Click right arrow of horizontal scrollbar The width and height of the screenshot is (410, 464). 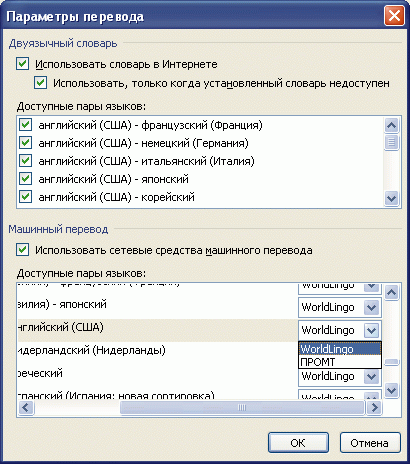(374, 407)
